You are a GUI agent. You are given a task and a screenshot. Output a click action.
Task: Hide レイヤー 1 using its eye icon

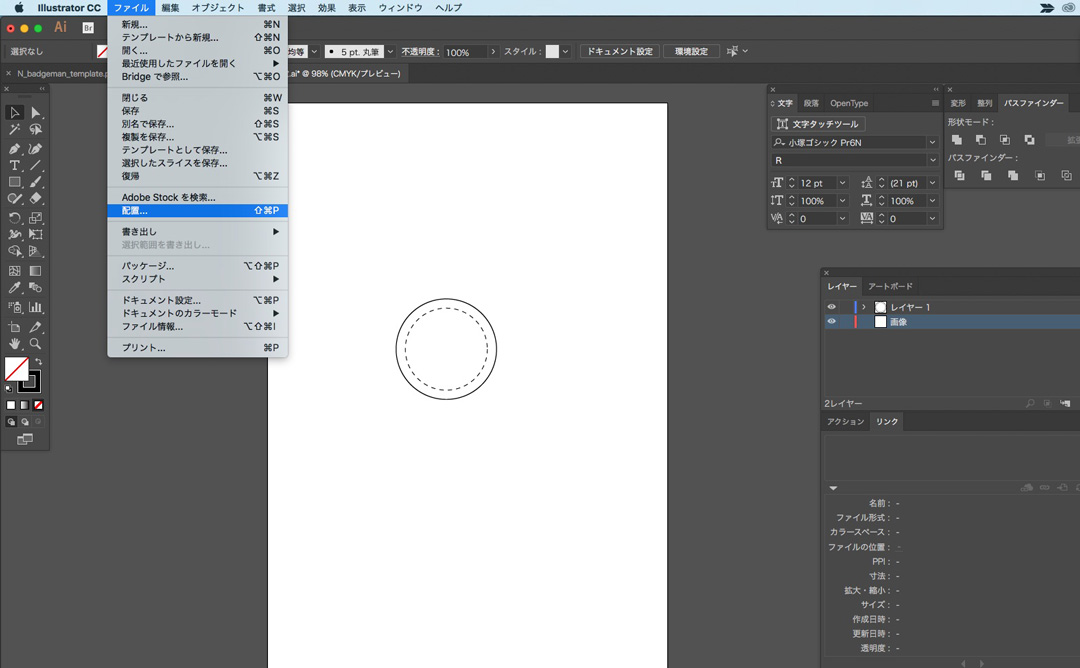831,307
